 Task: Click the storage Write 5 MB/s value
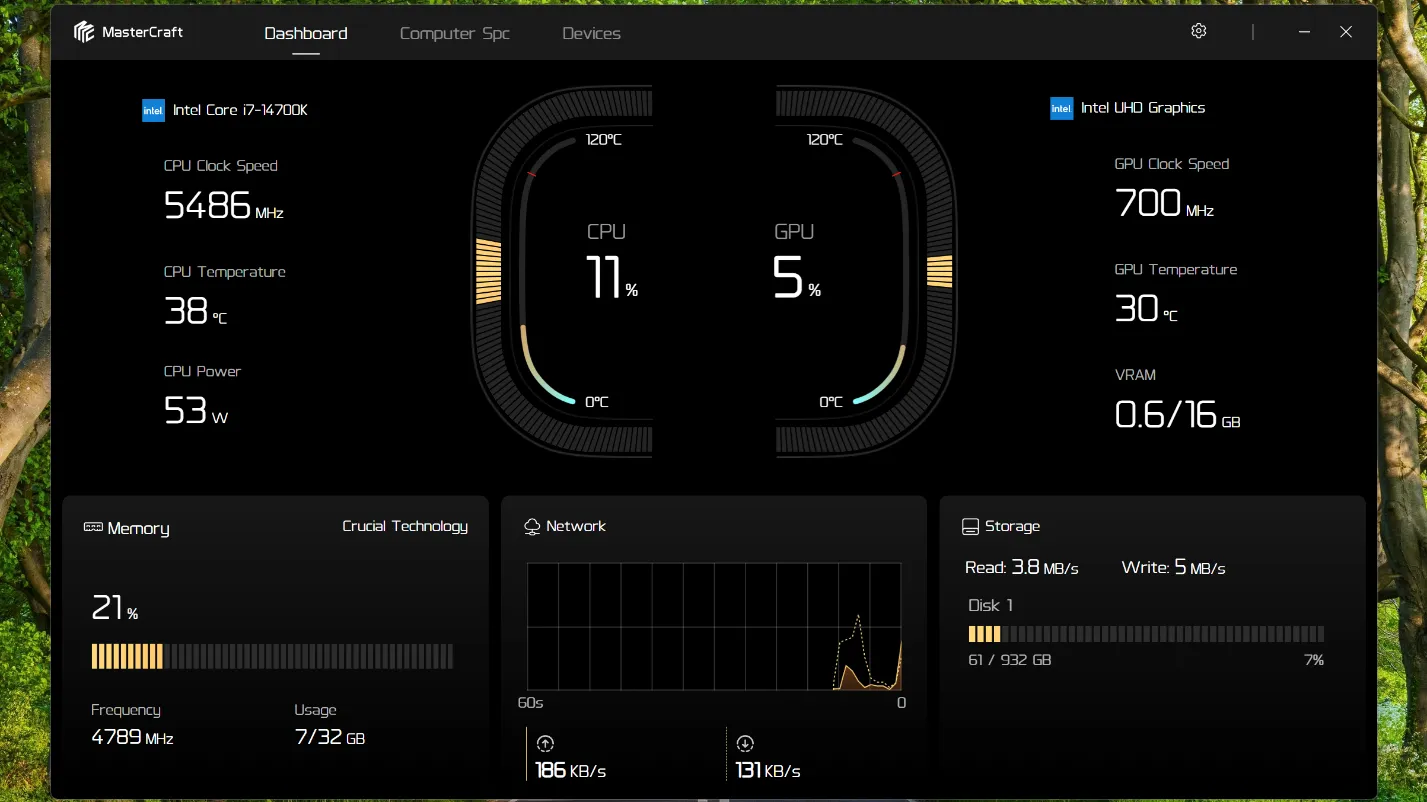[1174, 568]
